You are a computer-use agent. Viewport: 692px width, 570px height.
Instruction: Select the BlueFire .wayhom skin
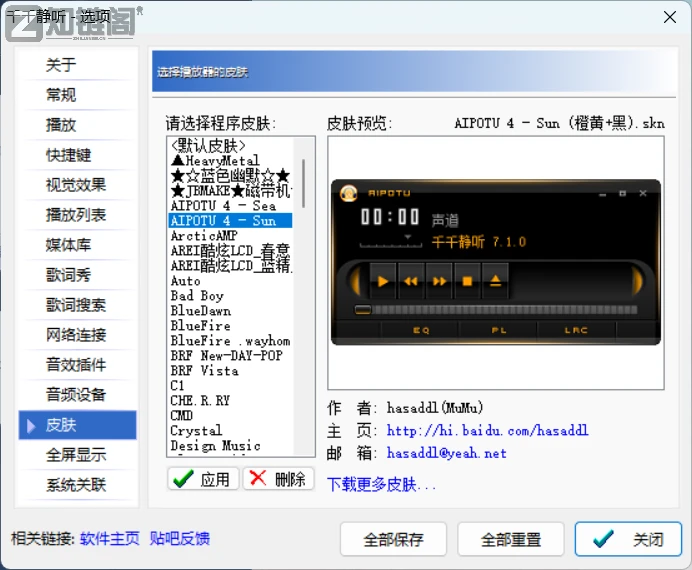[230, 341]
